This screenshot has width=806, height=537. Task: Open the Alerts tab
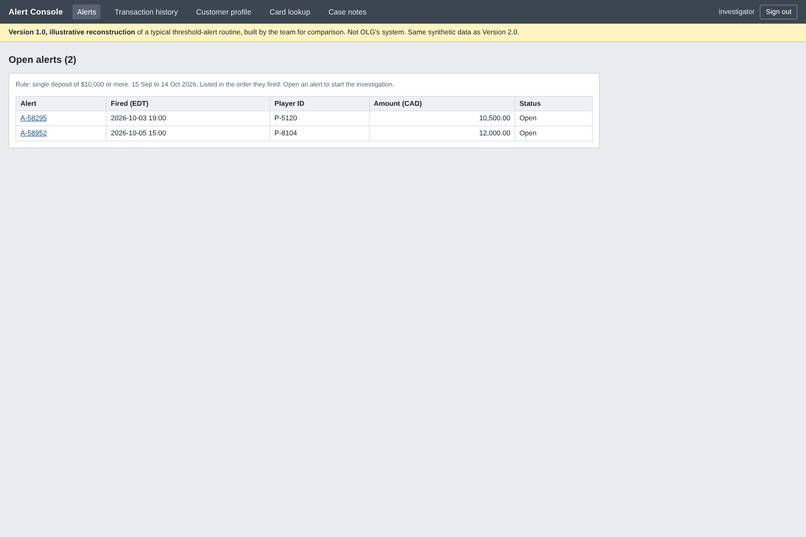(86, 12)
